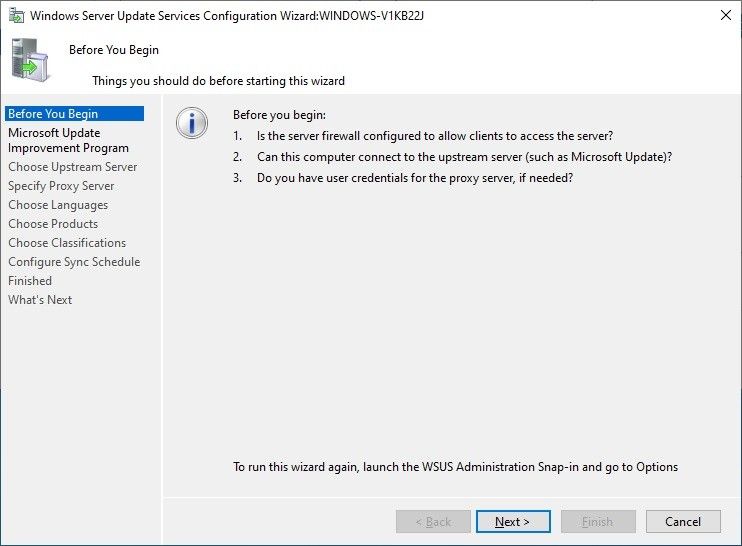
Task: Click the What's Next step
Action: (40, 299)
